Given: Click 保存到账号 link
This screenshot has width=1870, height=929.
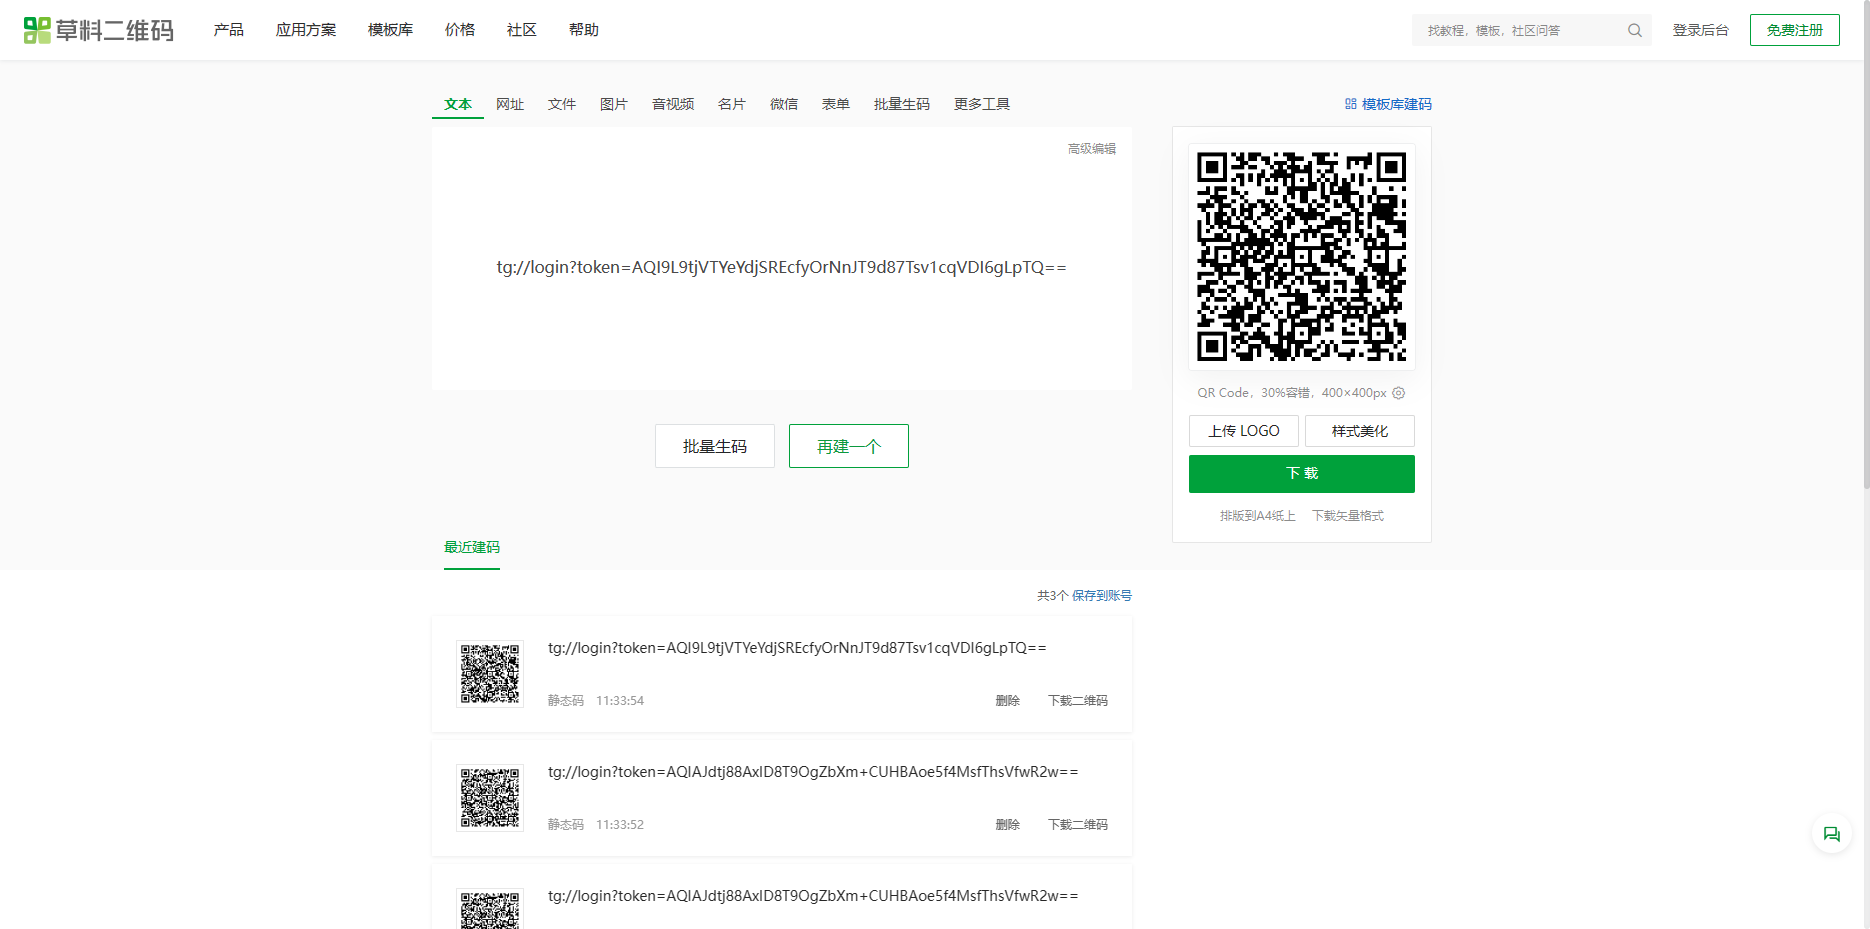Looking at the screenshot, I should click(x=1101, y=595).
